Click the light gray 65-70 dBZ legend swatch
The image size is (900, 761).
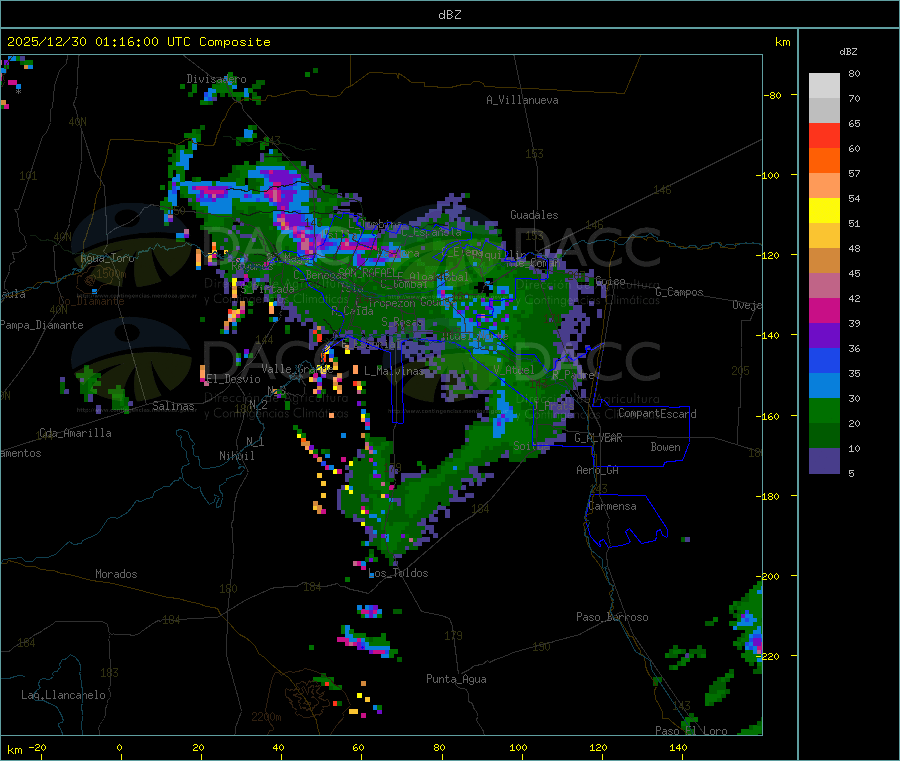824,111
